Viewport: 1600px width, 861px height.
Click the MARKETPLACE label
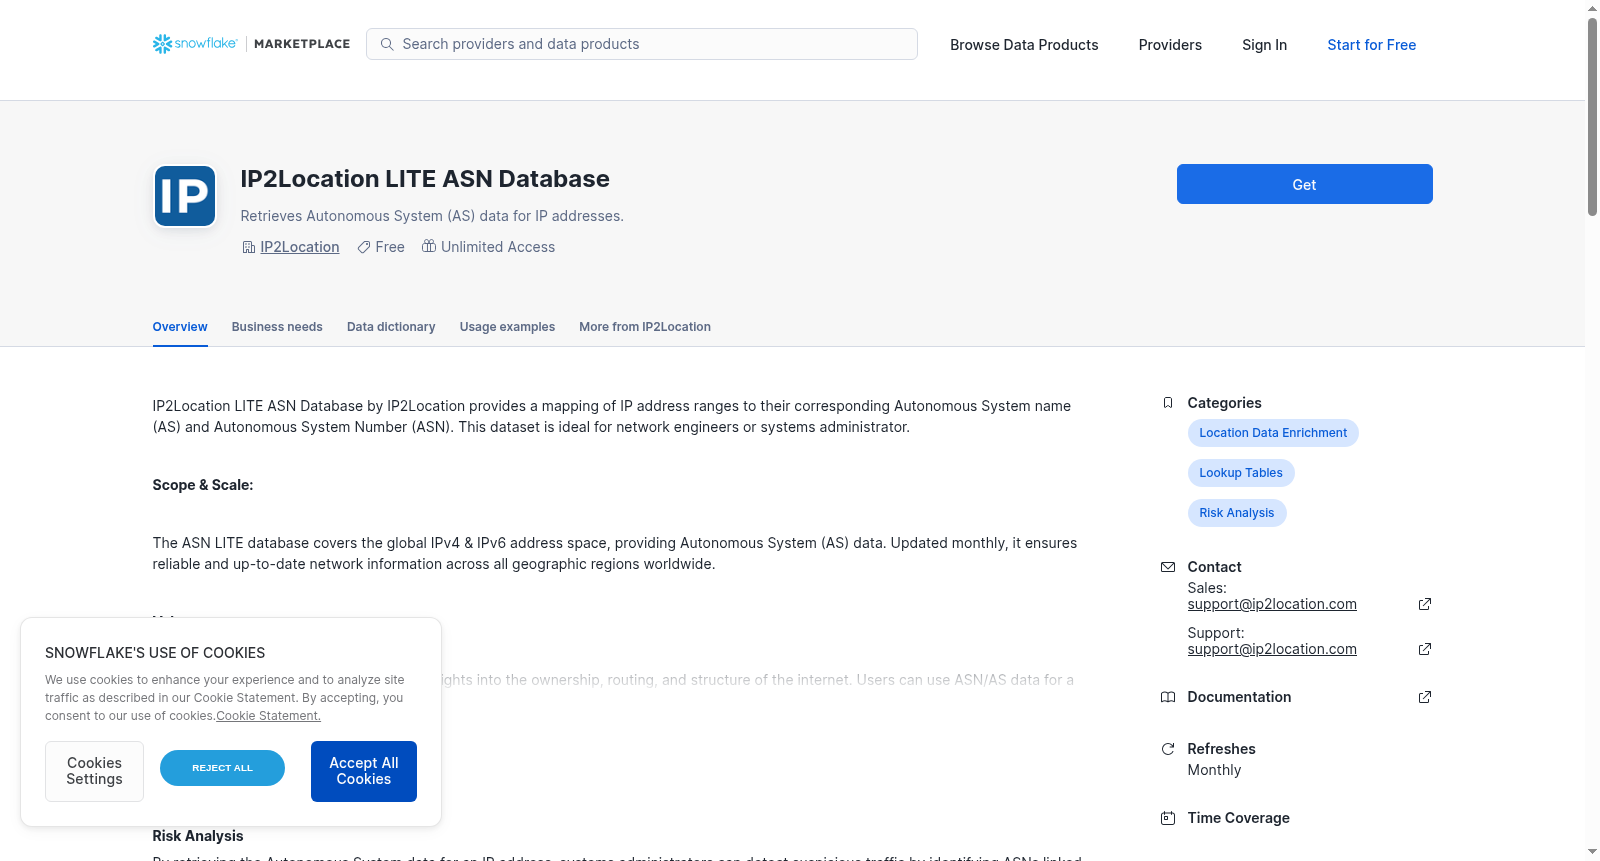pos(302,44)
